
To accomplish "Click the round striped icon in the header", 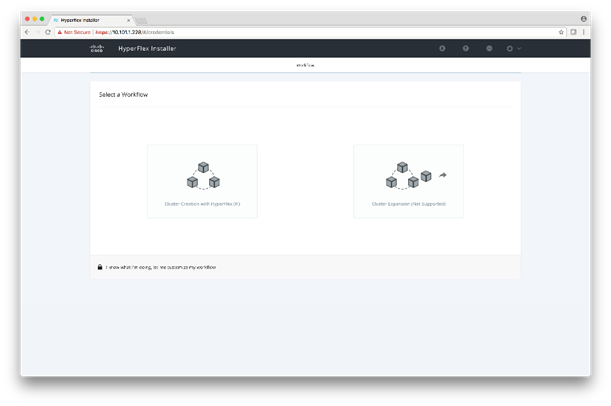I will [489, 48].
